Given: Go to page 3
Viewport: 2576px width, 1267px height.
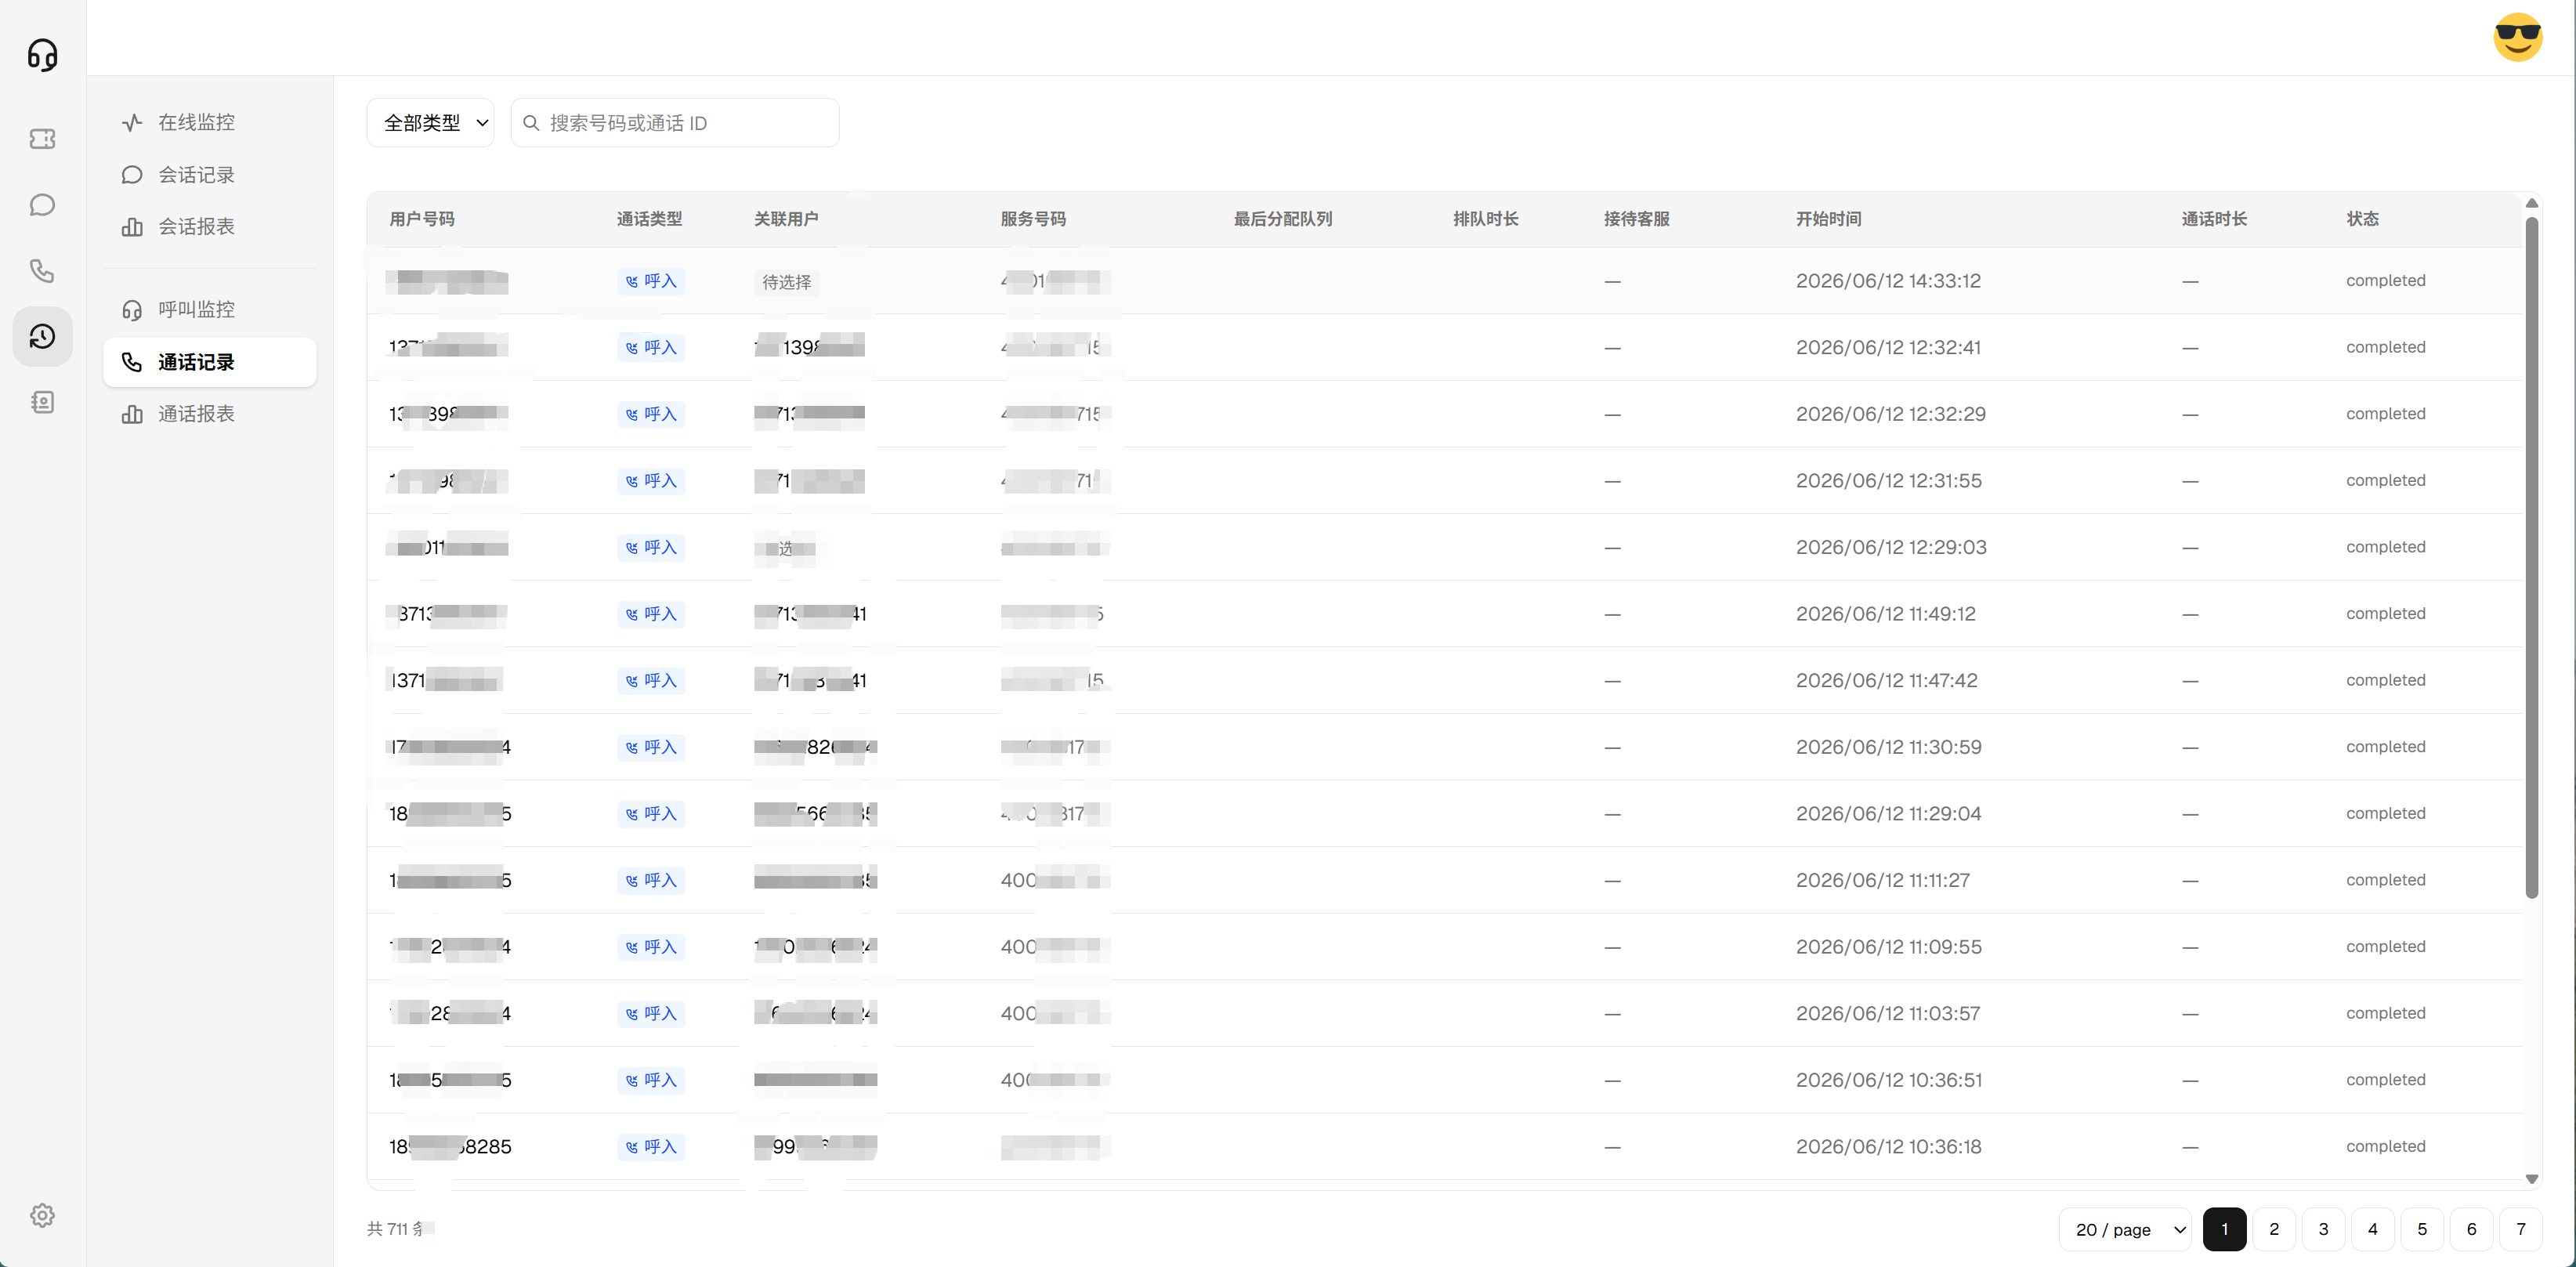Looking at the screenshot, I should (2323, 1229).
